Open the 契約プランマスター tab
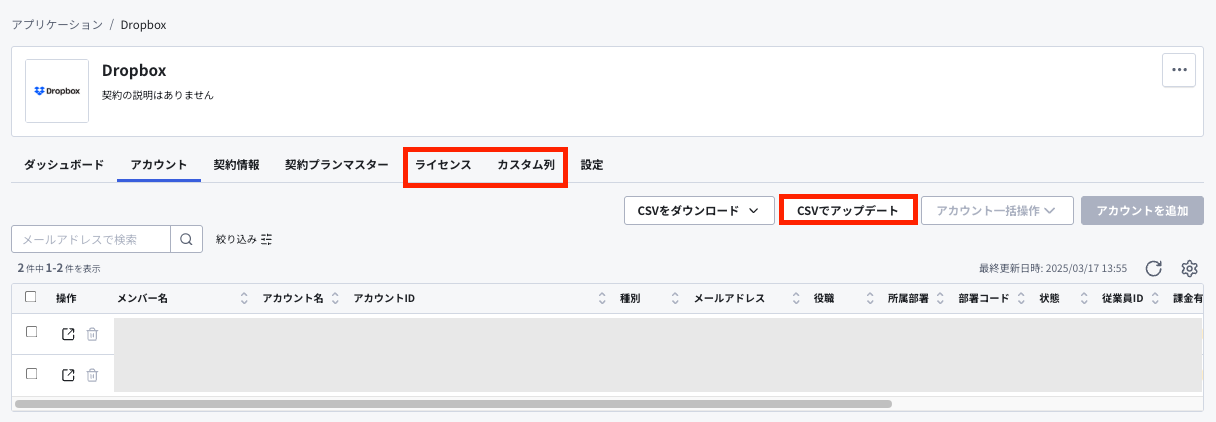The height and width of the screenshot is (422, 1216). point(337,165)
